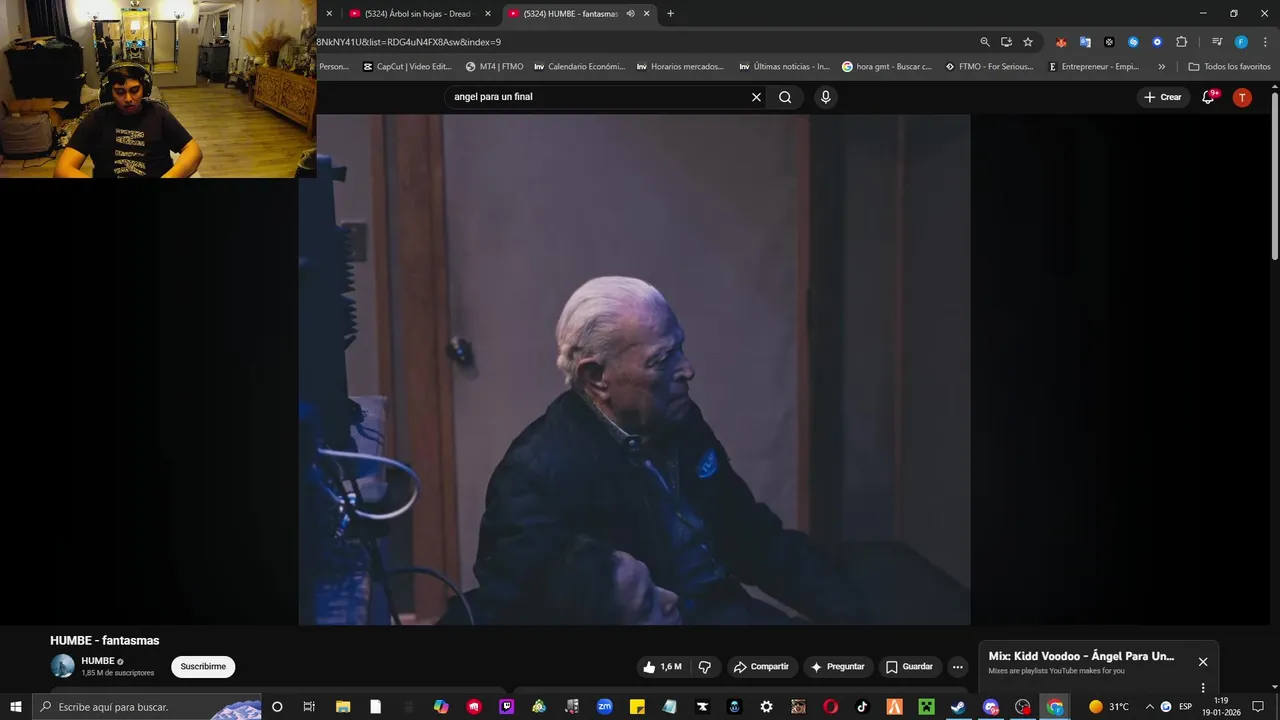
Task: Click the Windows taskbar search box
Action: tap(147, 707)
